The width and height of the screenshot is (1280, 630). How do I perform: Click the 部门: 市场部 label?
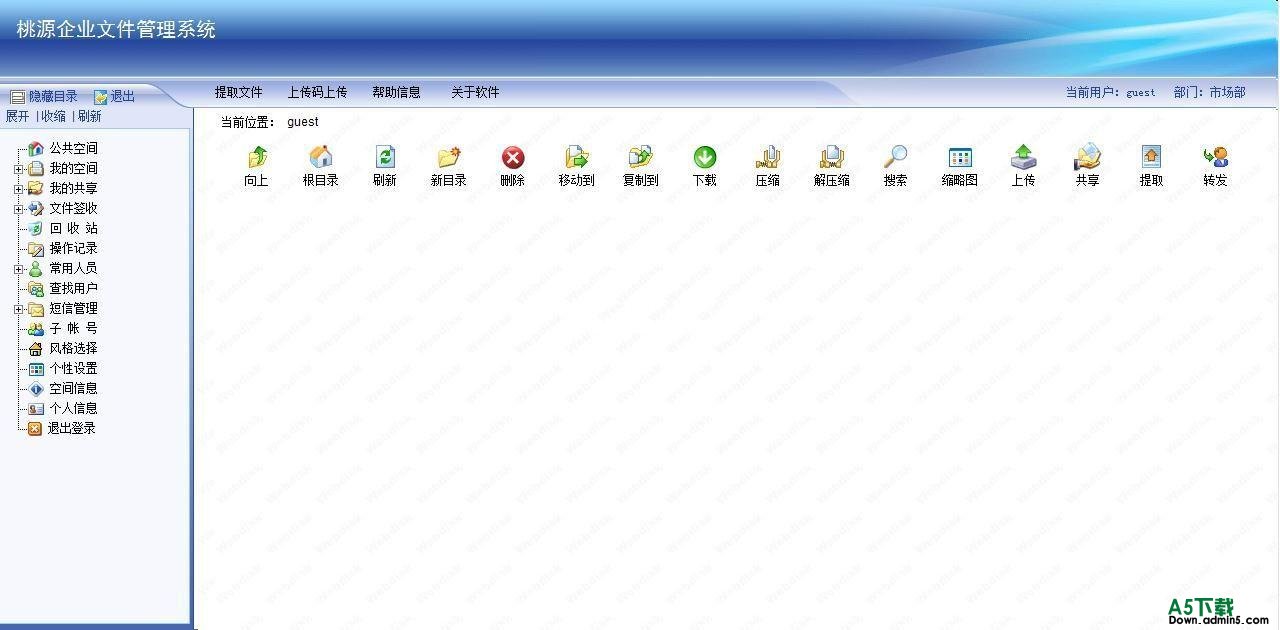pyautogui.click(x=1210, y=92)
